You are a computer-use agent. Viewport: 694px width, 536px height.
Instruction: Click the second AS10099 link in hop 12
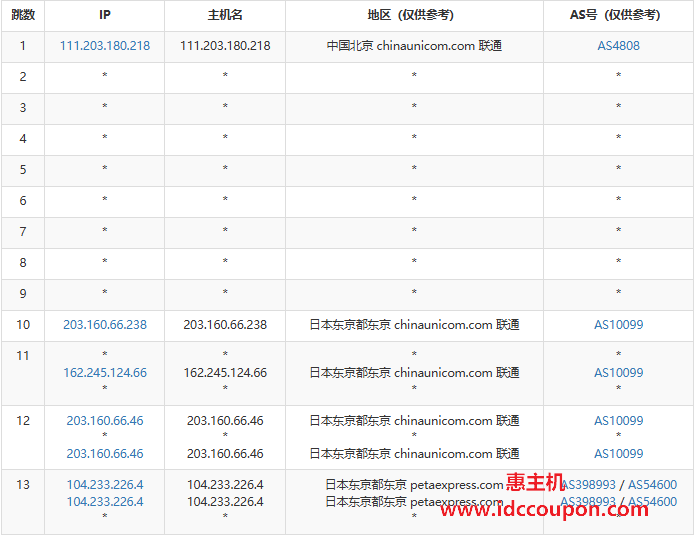pos(618,453)
